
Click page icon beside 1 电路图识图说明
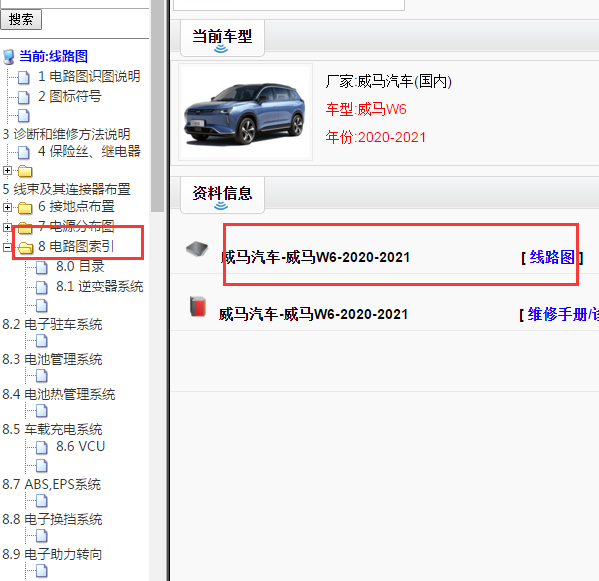(x=24, y=78)
